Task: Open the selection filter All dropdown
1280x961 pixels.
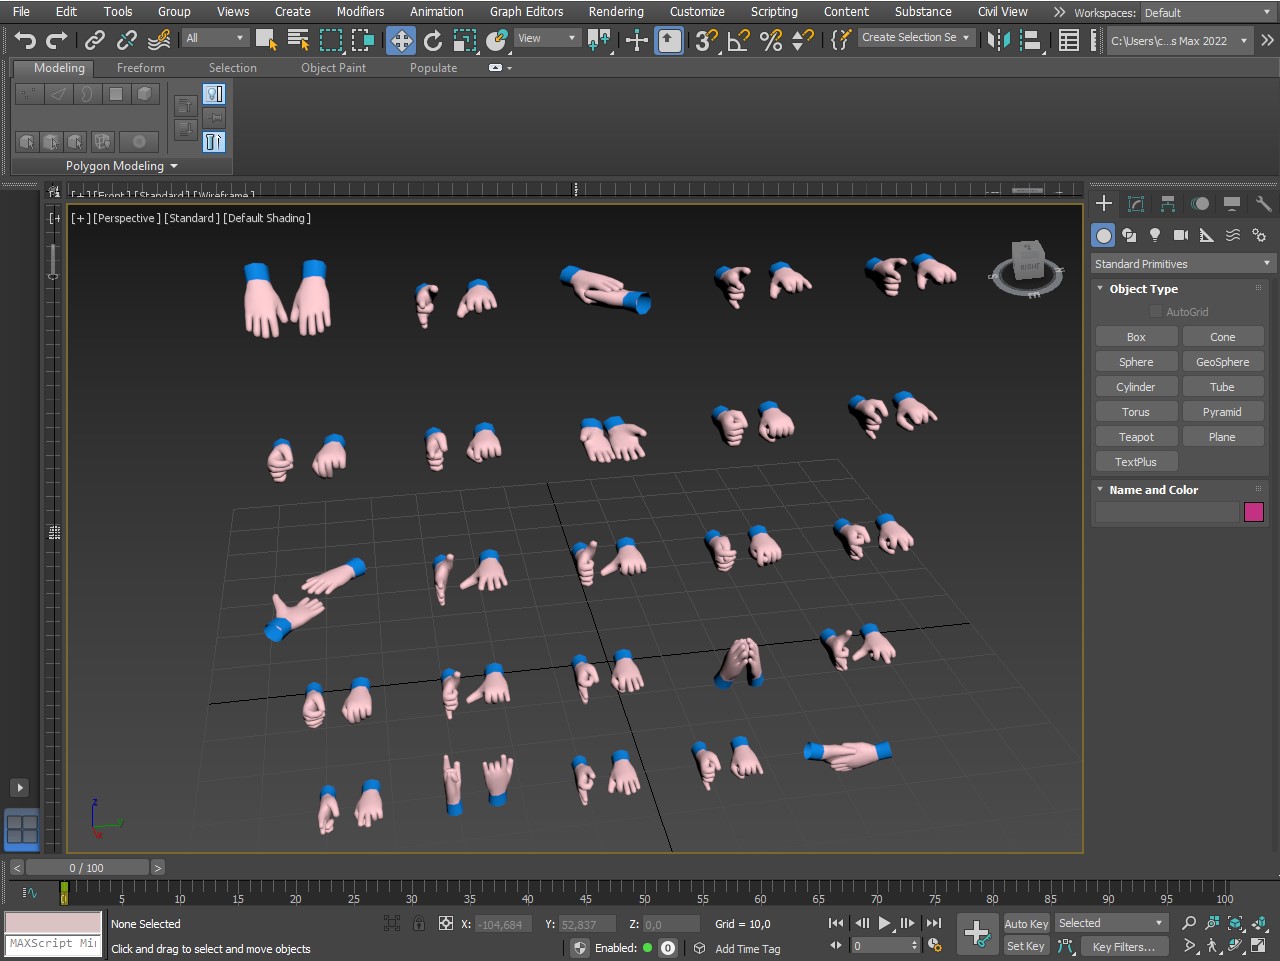Action: (215, 38)
